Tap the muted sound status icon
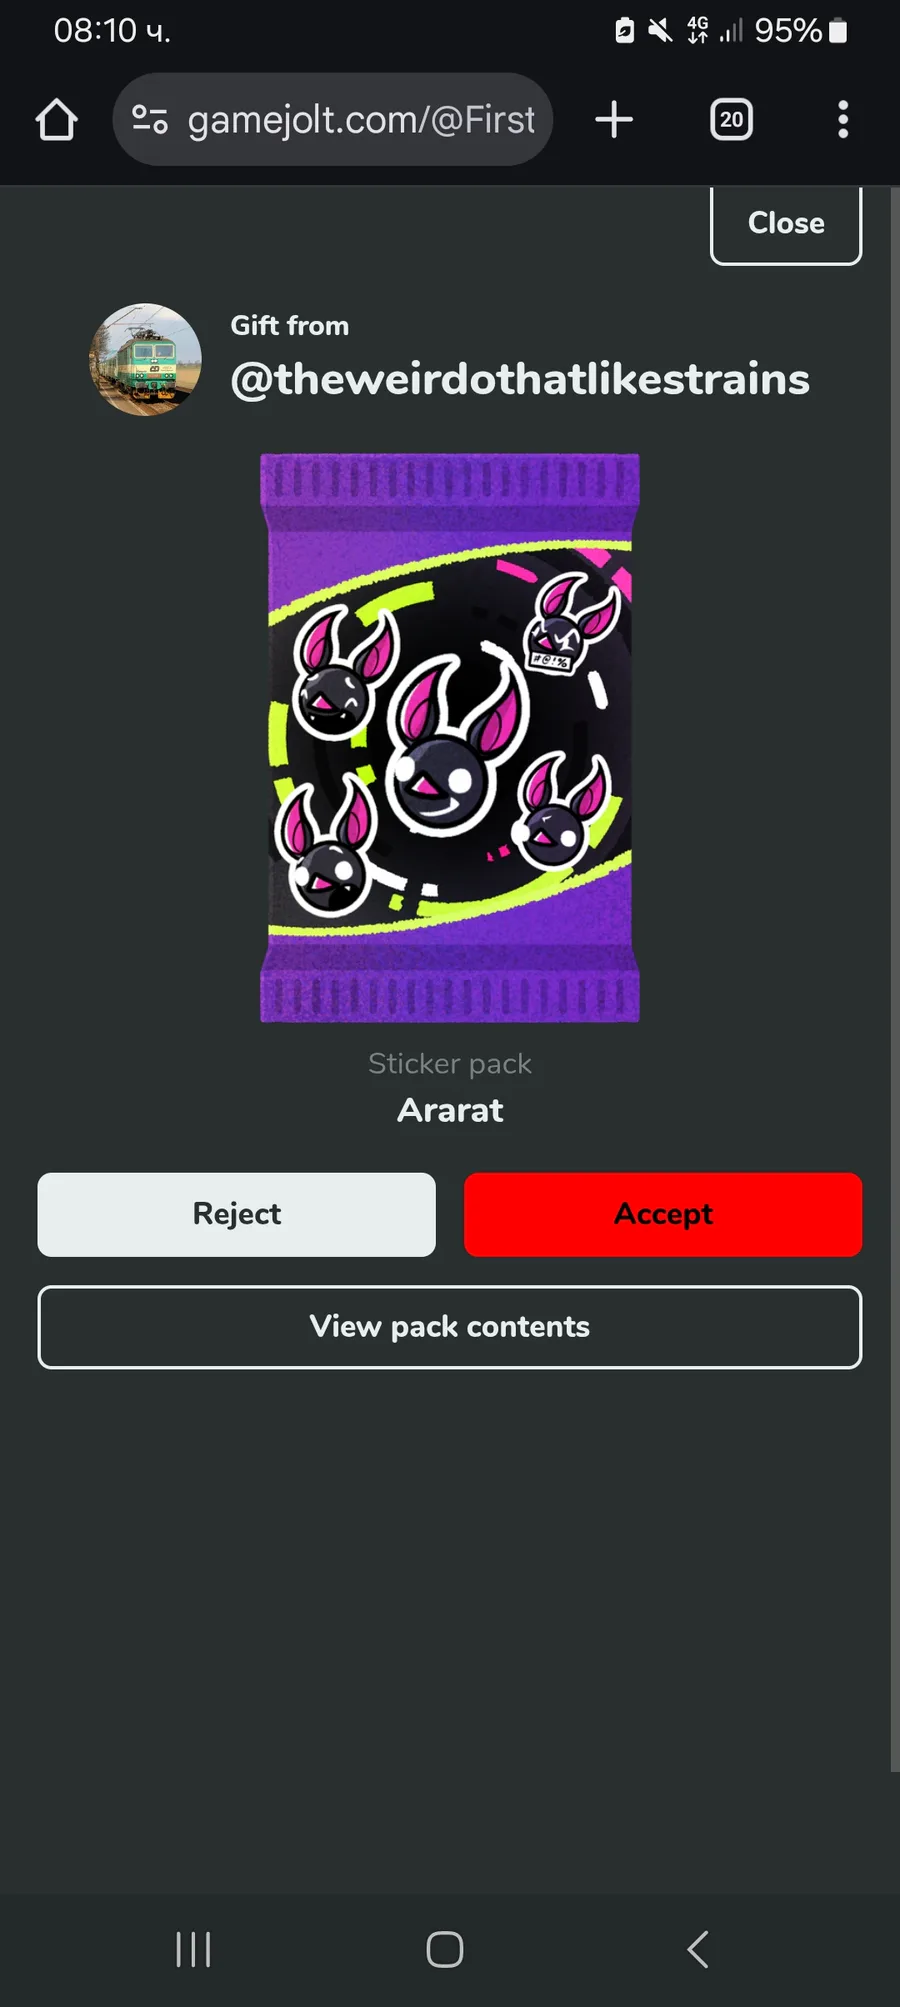This screenshot has width=900, height=2007. (x=660, y=31)
